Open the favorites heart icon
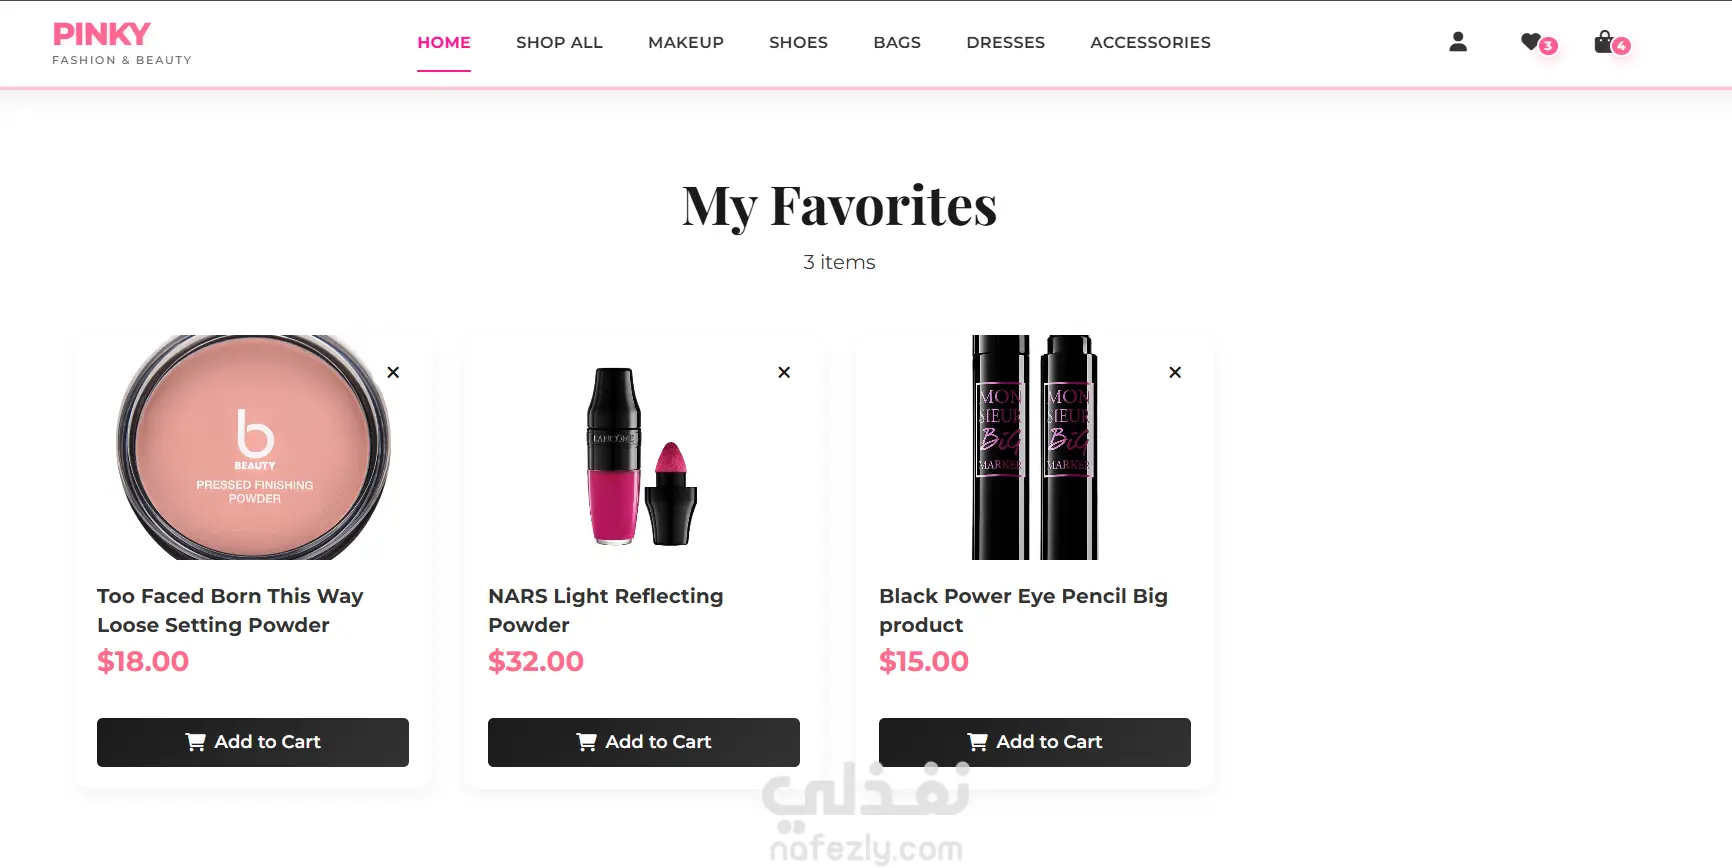This screenshot has width=1732, height=868. 1537,43
